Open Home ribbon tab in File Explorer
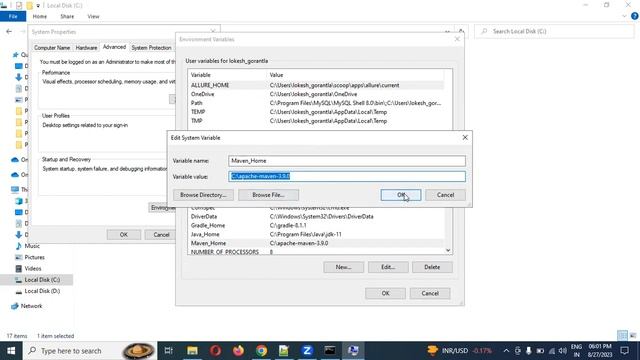This screenshot has width=640, height=360. click(40, 16)
